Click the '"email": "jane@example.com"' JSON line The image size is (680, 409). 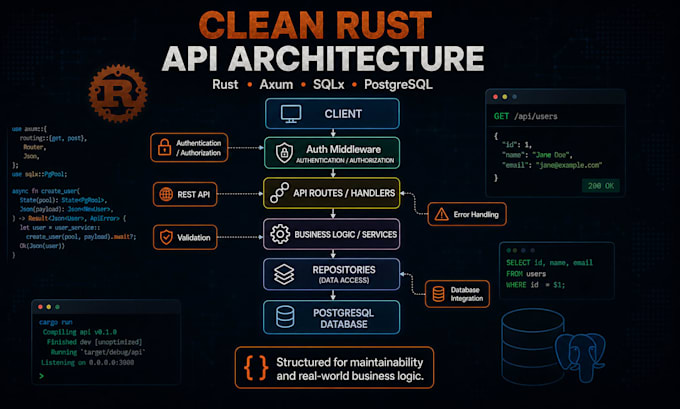(x=552, y=165)
